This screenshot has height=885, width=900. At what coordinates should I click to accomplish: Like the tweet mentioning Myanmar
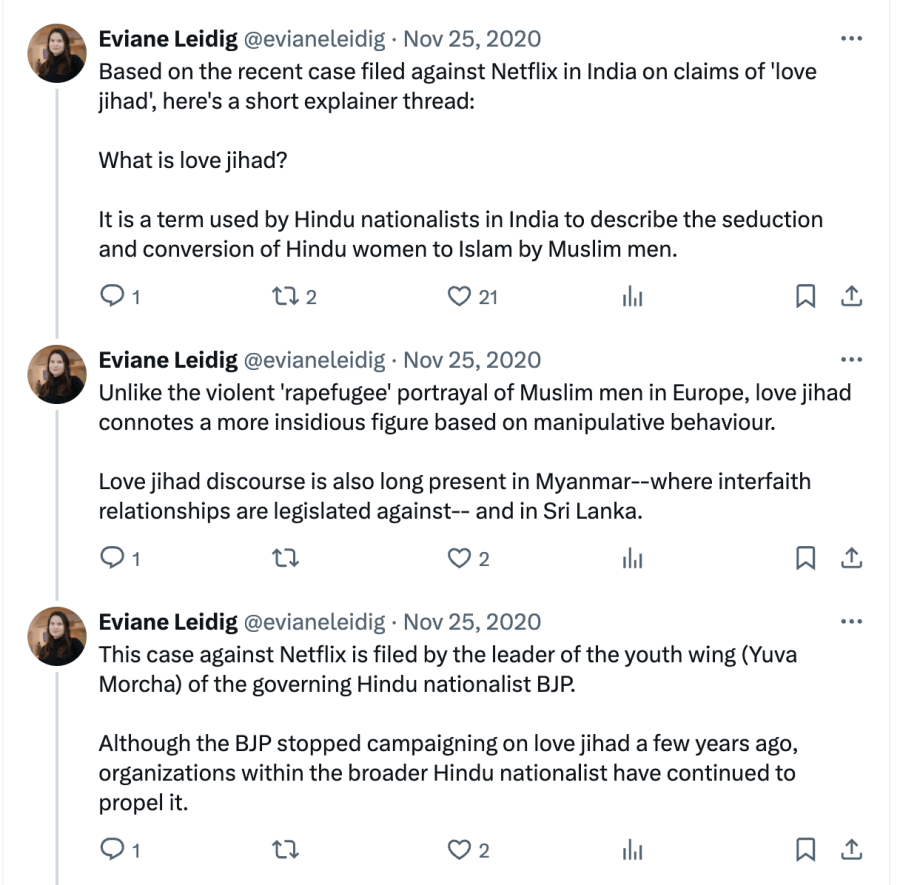tap(459, 559)
